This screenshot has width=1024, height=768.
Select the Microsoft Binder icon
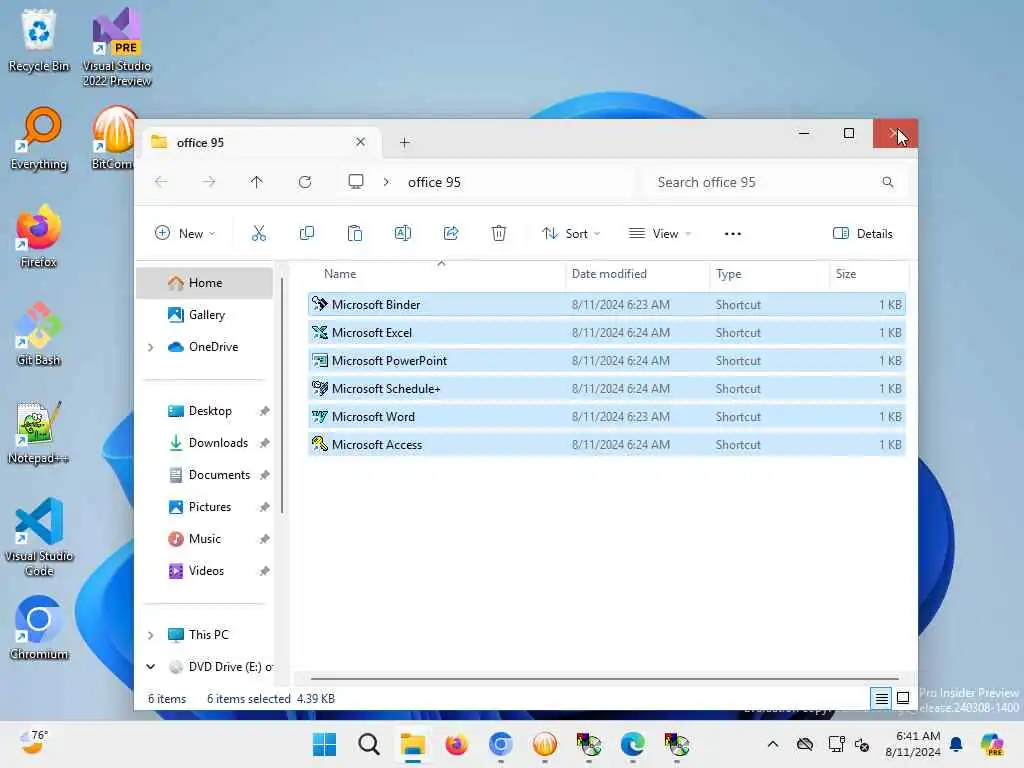coord(319,304)
